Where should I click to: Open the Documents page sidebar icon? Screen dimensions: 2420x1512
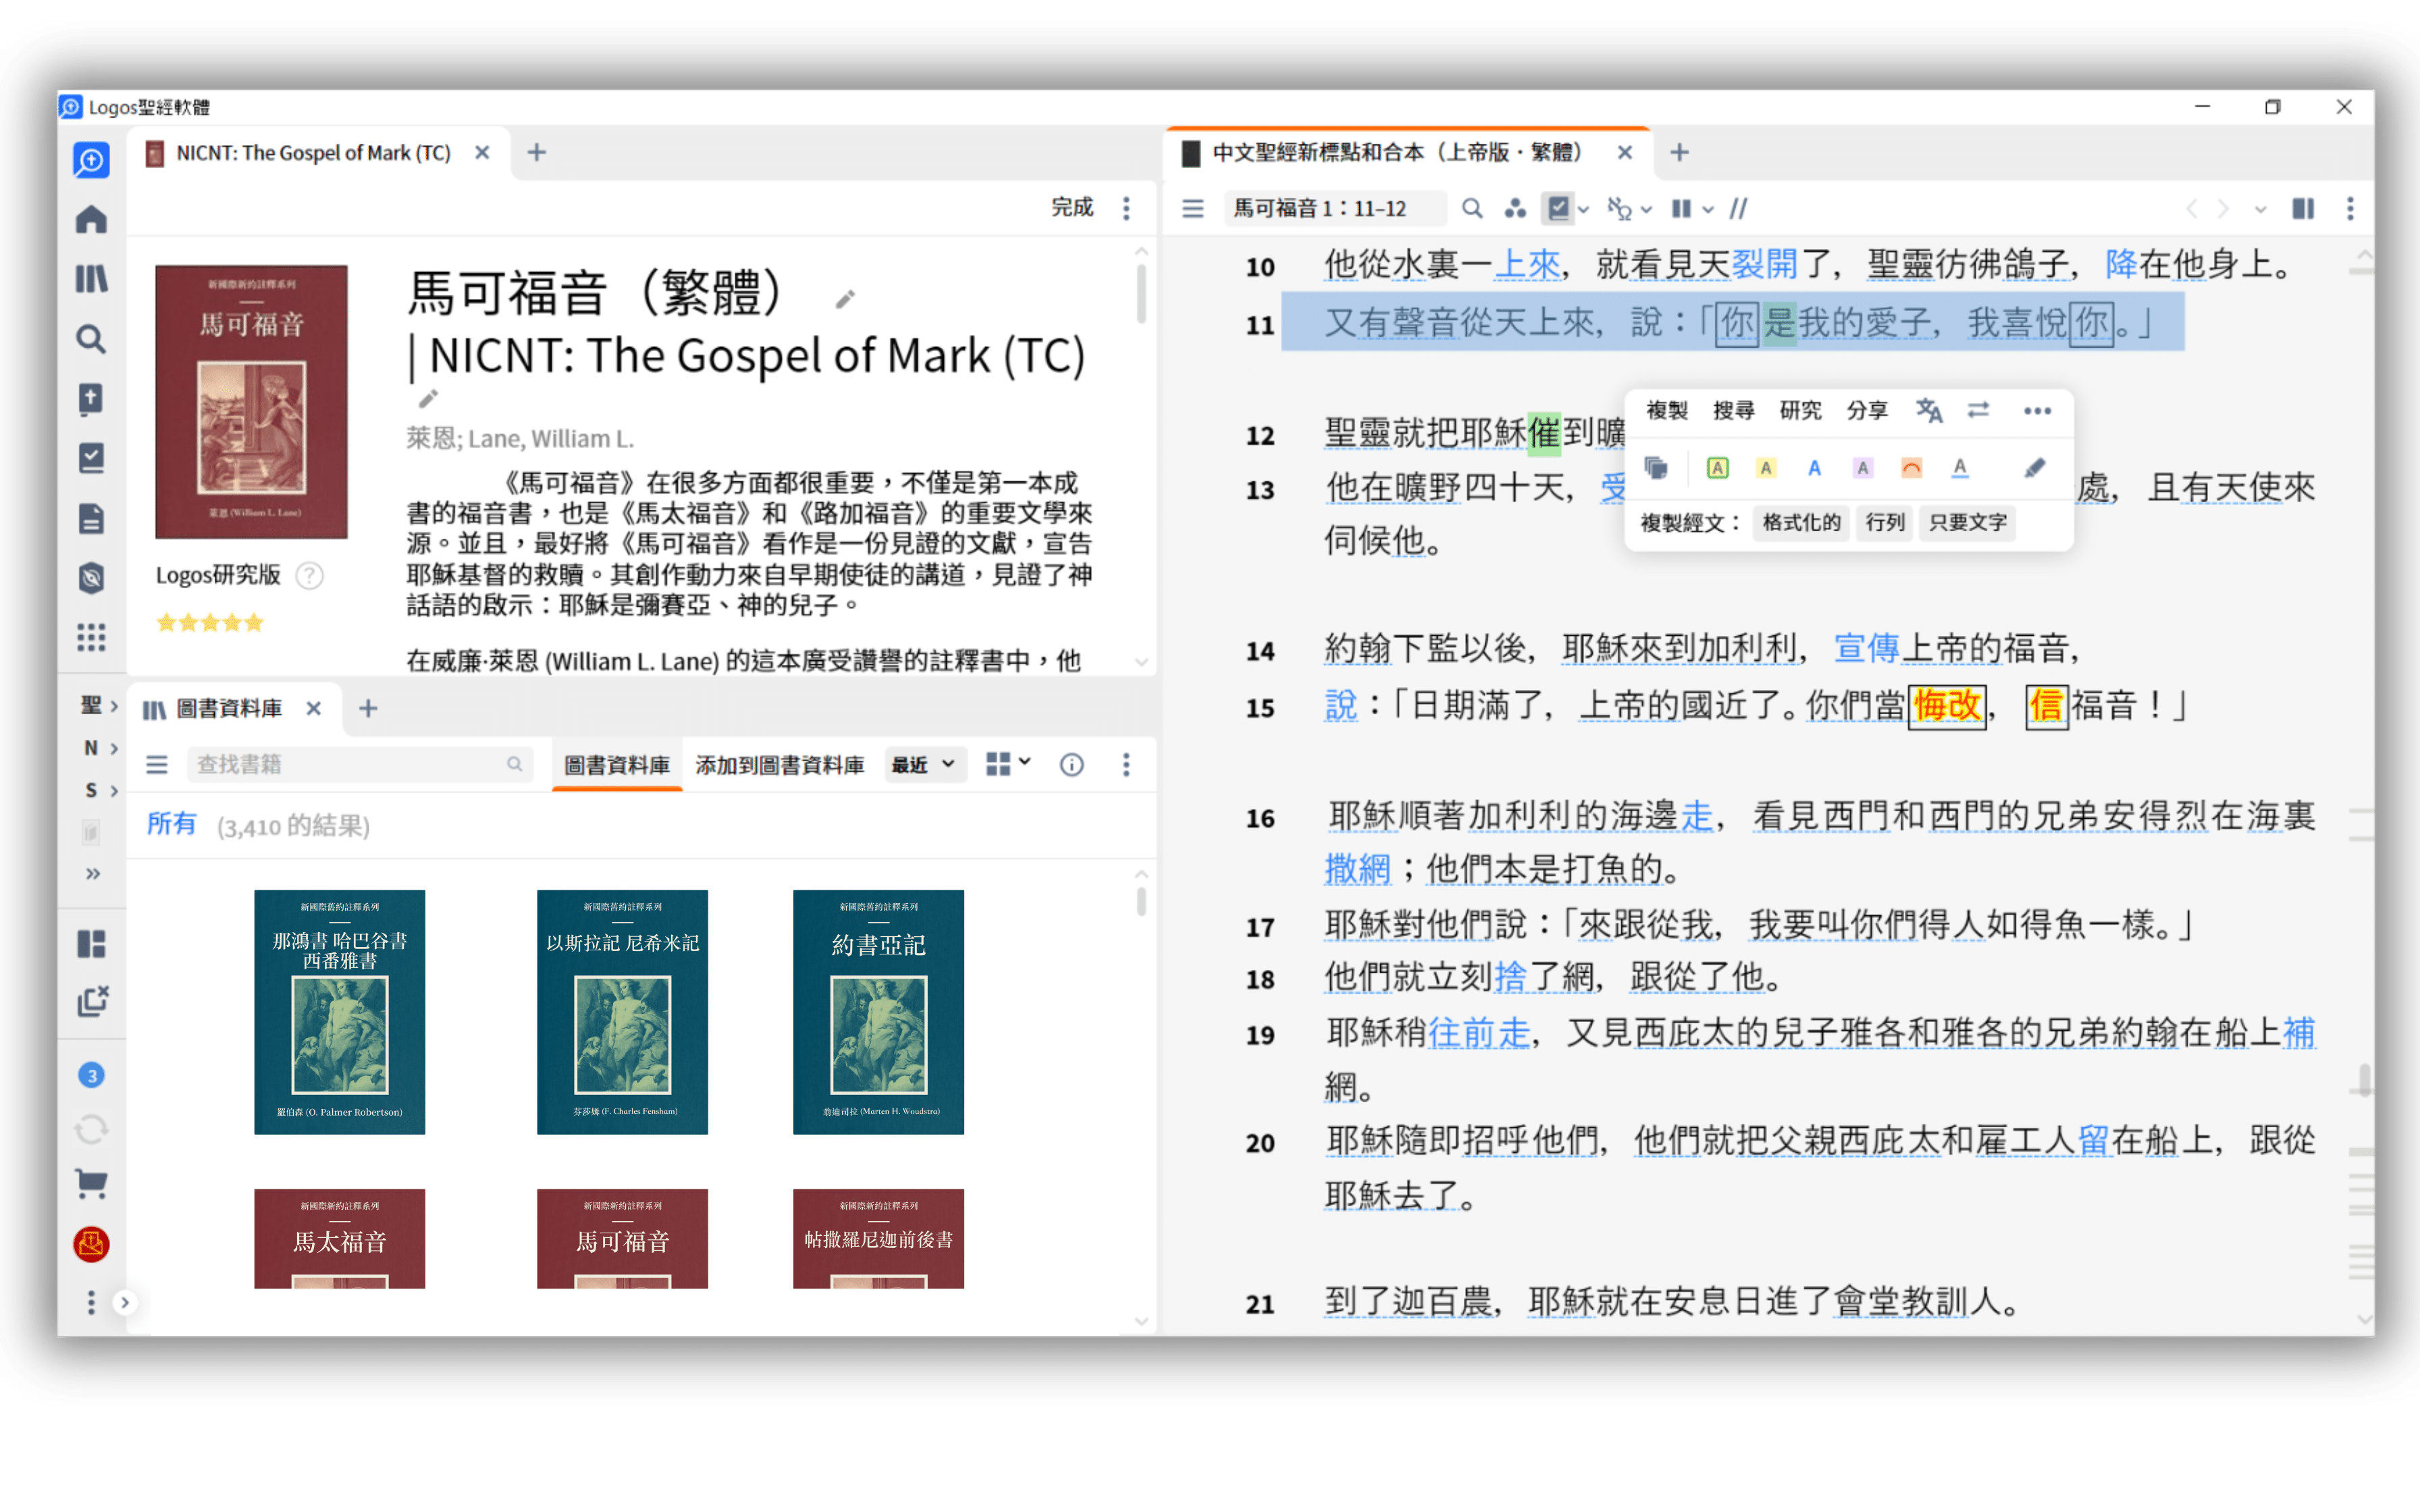coord(91,518)
